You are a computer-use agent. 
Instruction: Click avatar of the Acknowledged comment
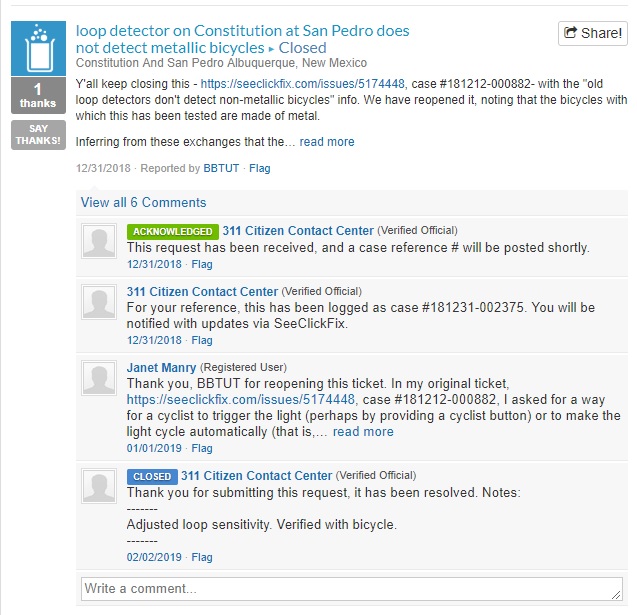(x=99, y=242)
